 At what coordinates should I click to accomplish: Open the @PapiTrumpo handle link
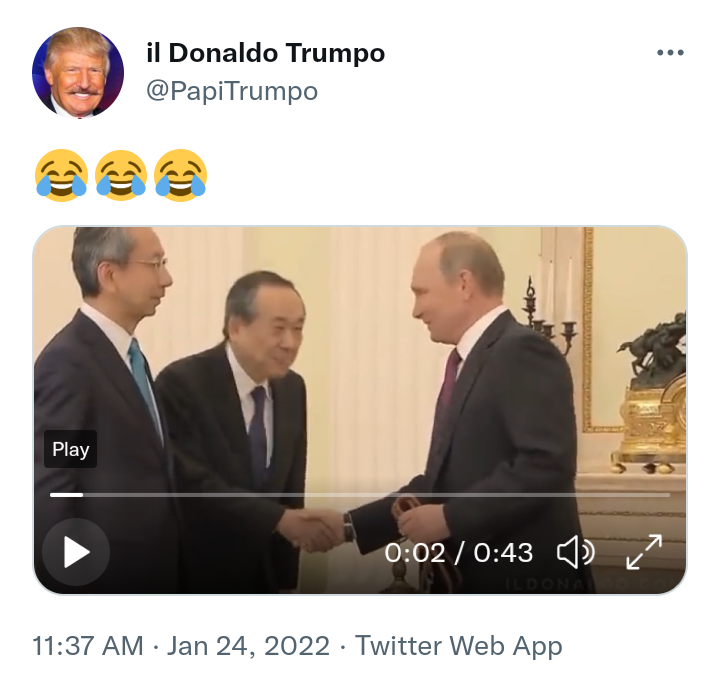pyautogui.click(x=232, y=91)
